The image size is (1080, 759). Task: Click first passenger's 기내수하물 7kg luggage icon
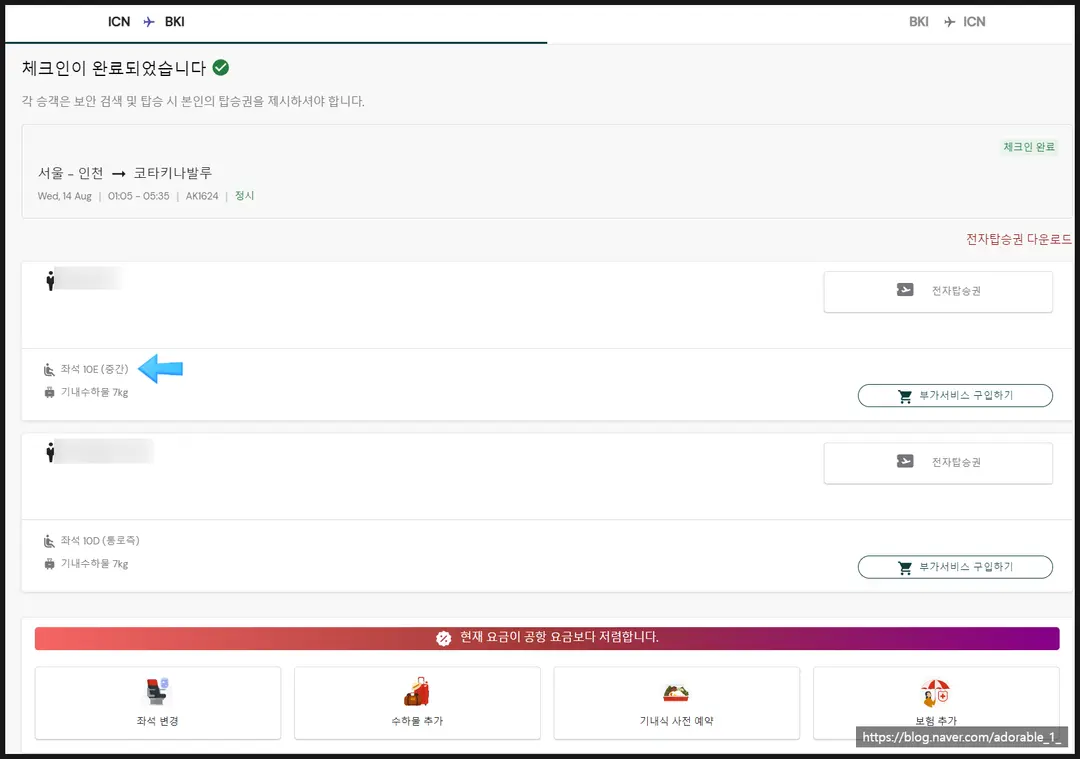pos(49,393)
